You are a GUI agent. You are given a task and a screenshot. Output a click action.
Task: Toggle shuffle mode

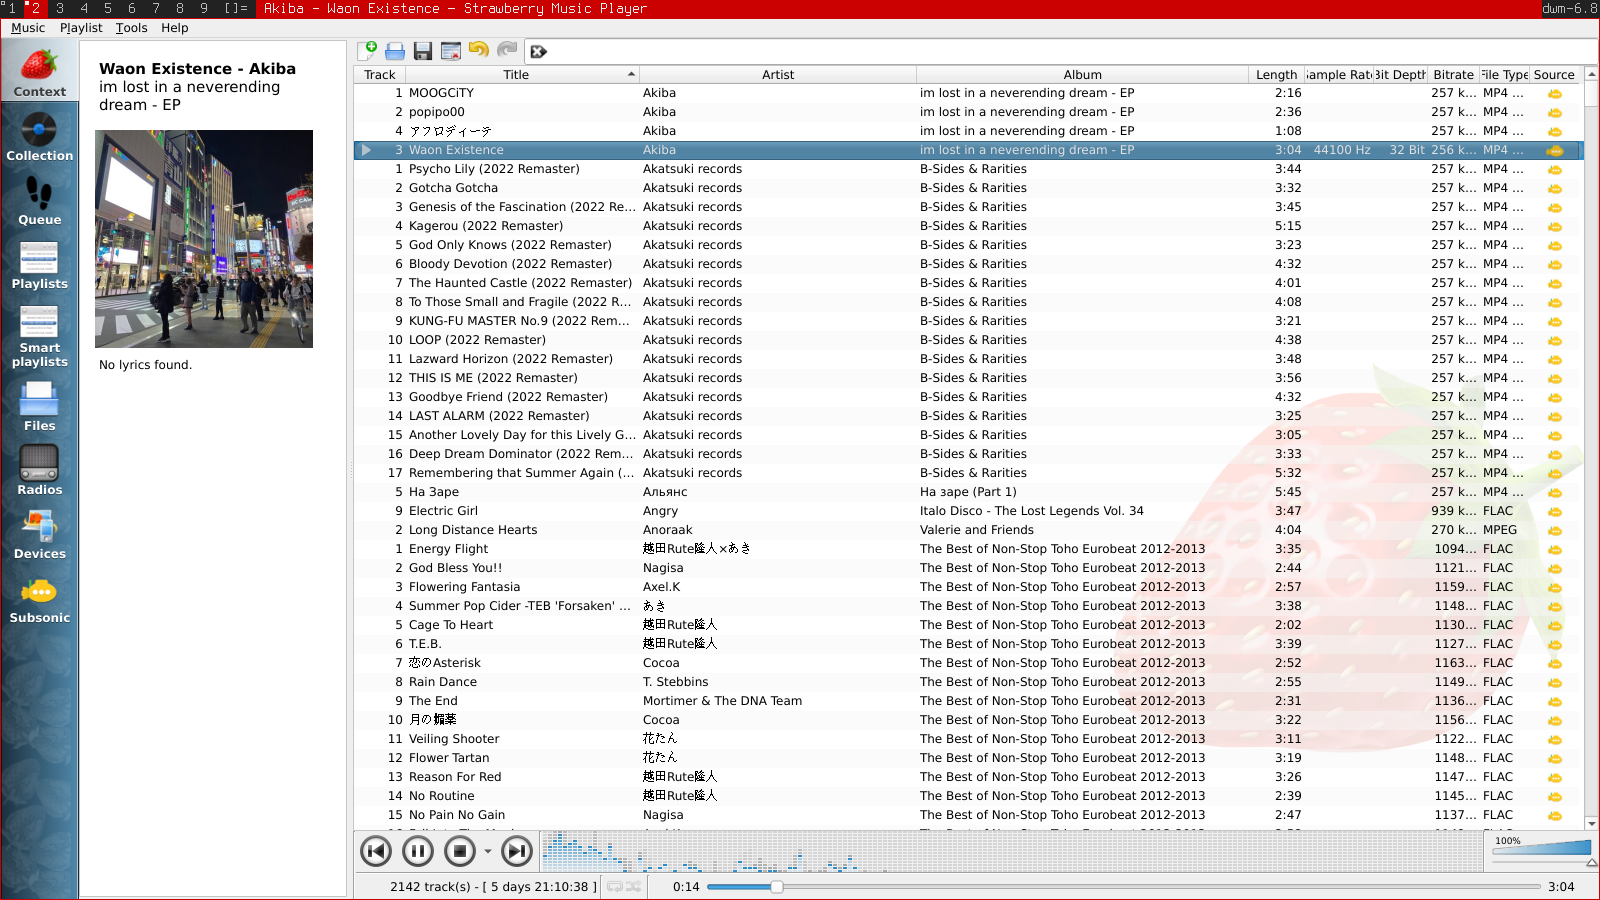click(633, 887)
